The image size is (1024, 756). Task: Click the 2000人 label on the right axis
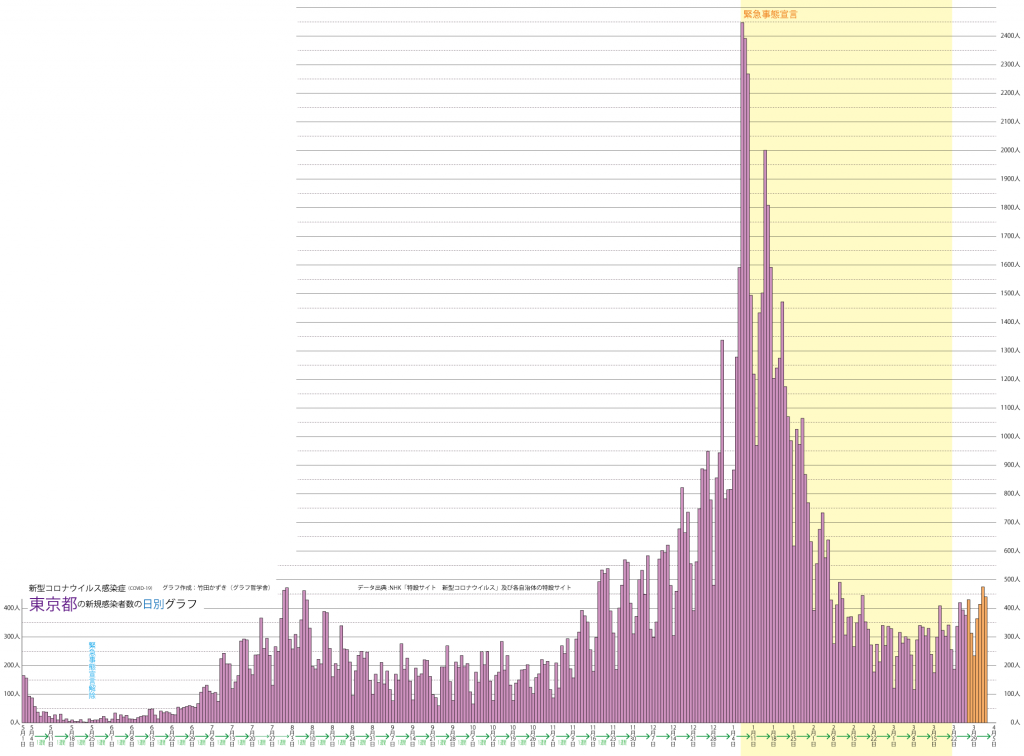1010,151
